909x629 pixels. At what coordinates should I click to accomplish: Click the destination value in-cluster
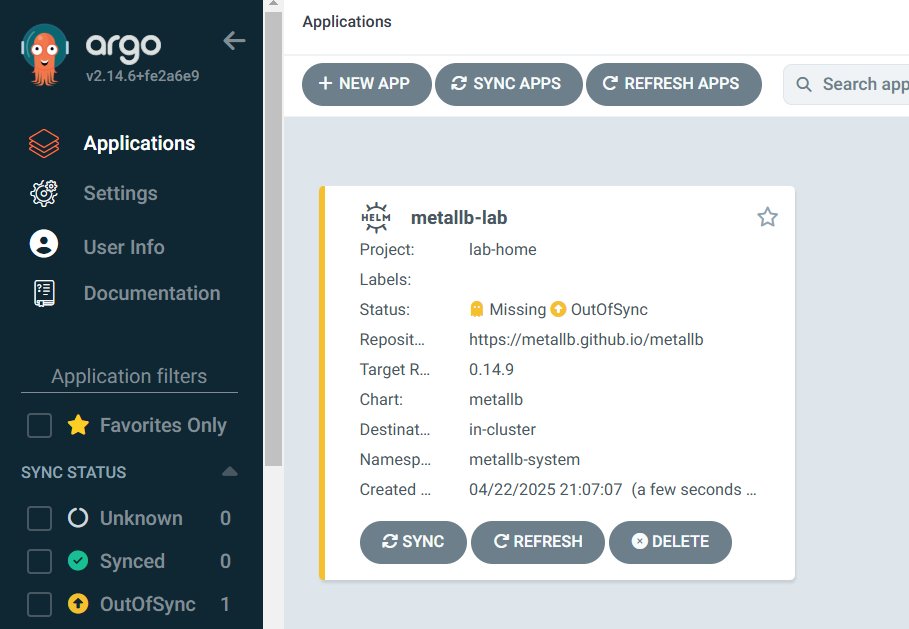coord(502,429)
